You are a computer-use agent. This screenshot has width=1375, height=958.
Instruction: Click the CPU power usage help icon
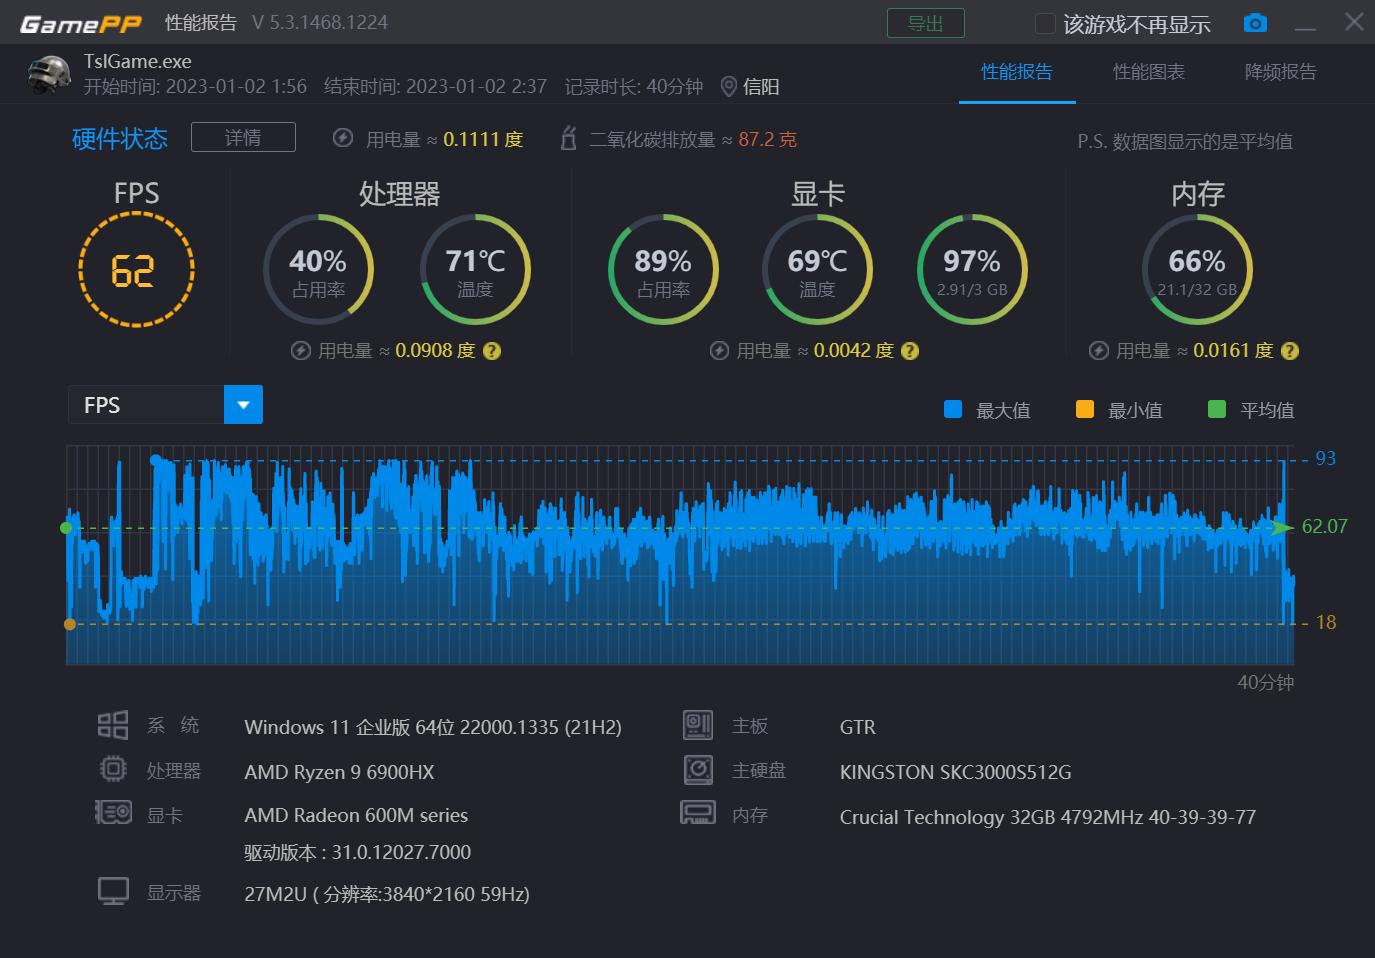pos(492,351)
